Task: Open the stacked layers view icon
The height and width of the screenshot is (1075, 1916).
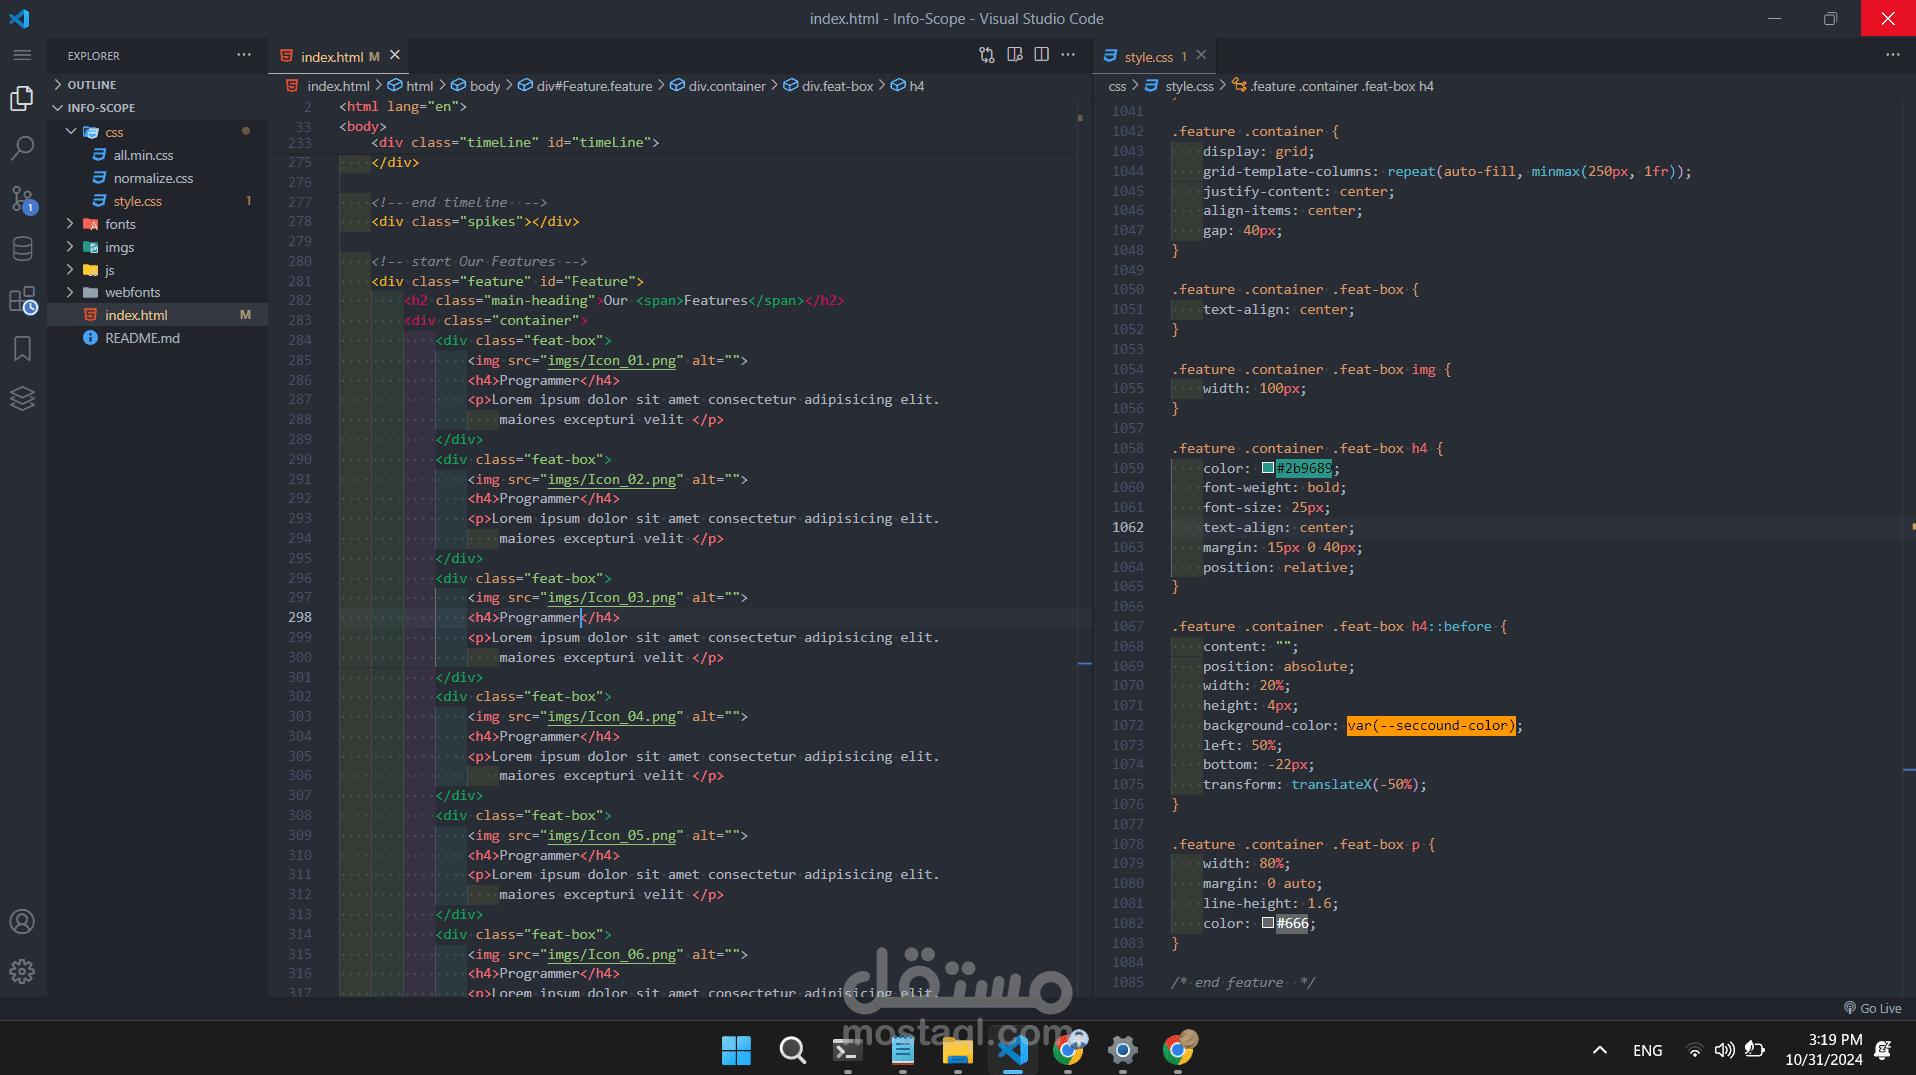Action: pyautogui.click(x=22, y=398)
